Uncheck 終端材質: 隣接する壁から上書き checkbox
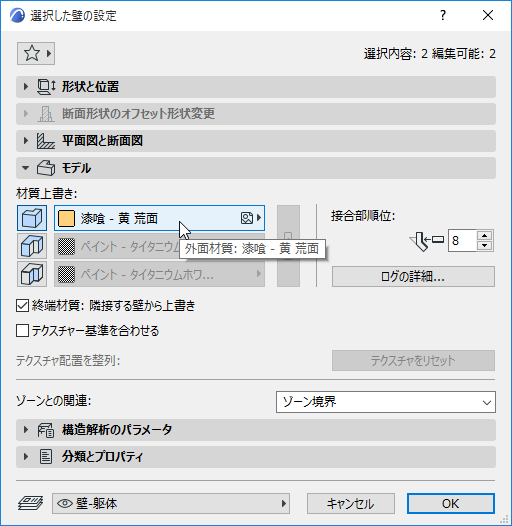Image resolution: width=512 pixels, height=526 pixels. coord(22,306)
